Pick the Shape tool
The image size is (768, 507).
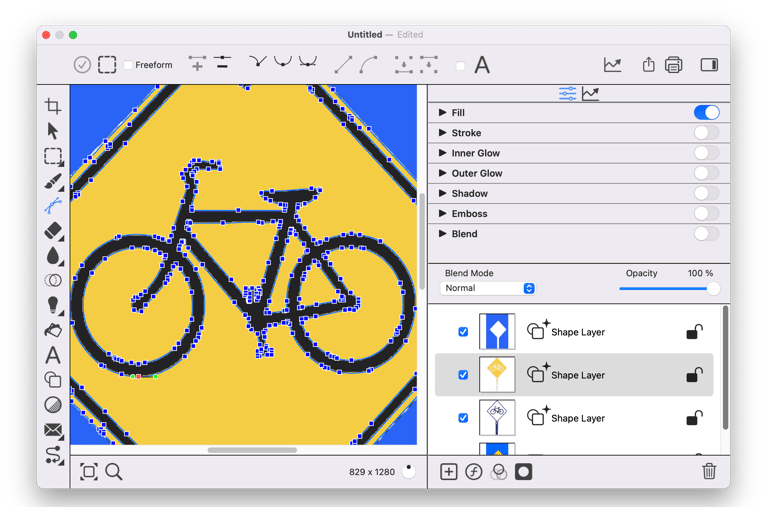point(53,380)
